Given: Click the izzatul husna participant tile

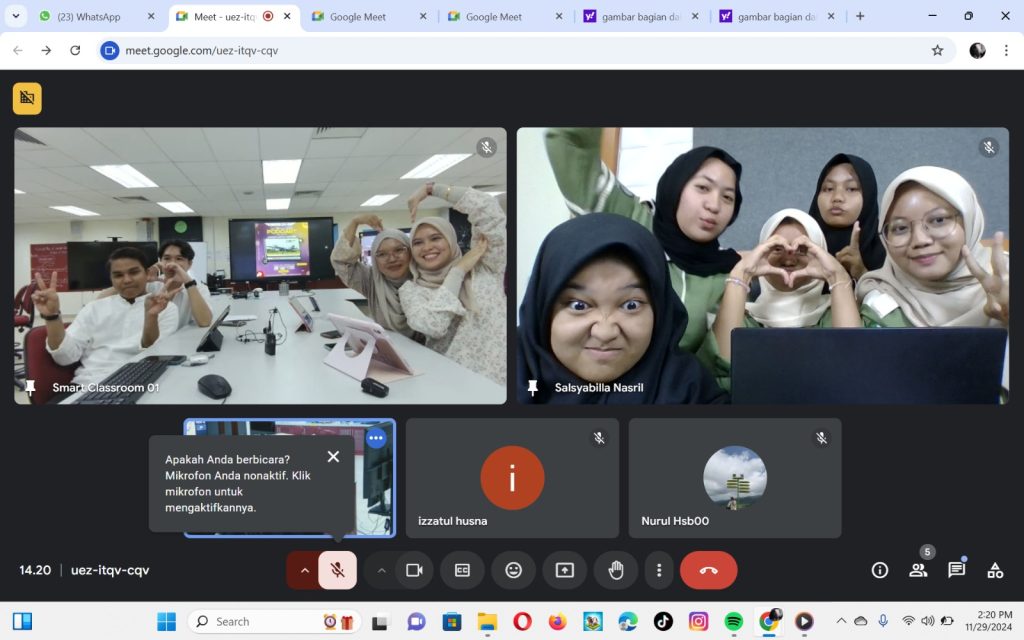Looking at the screenshot, I should 512,478.
